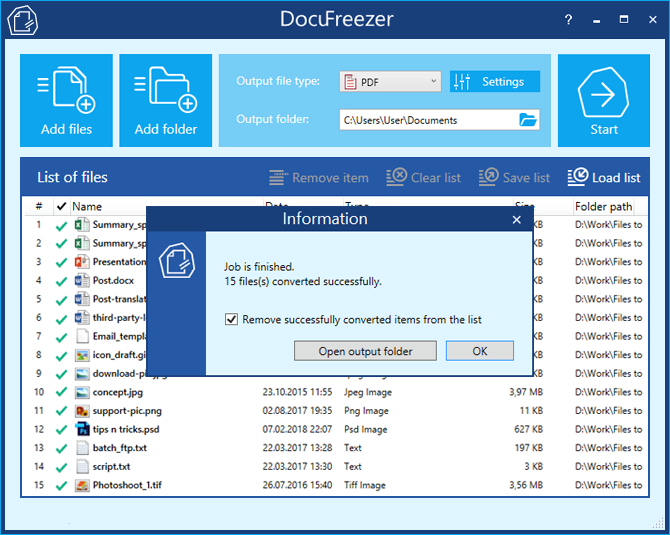Click the DocuFreezer logo in title bar

point(23,20)
